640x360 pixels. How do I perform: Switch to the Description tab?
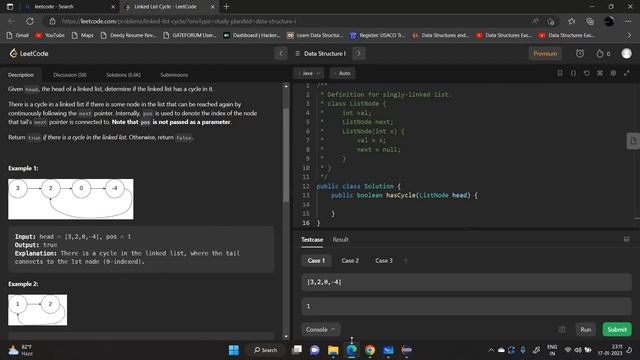21,75
